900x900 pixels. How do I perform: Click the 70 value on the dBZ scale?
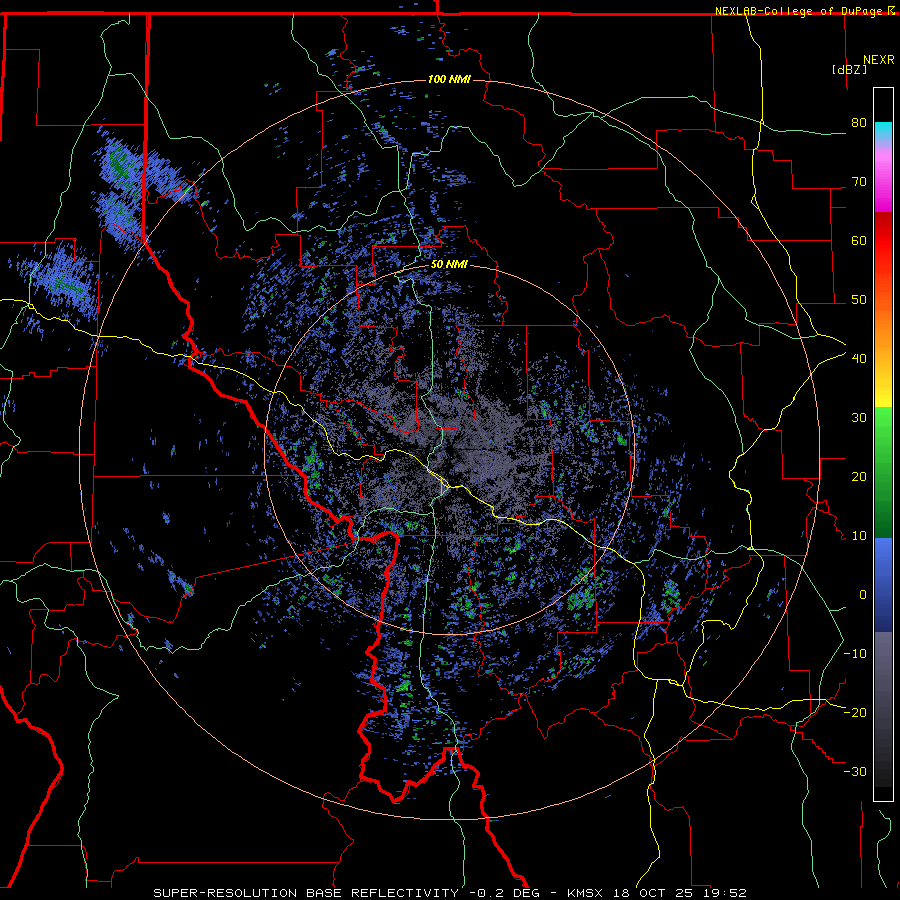click(859, 182)
